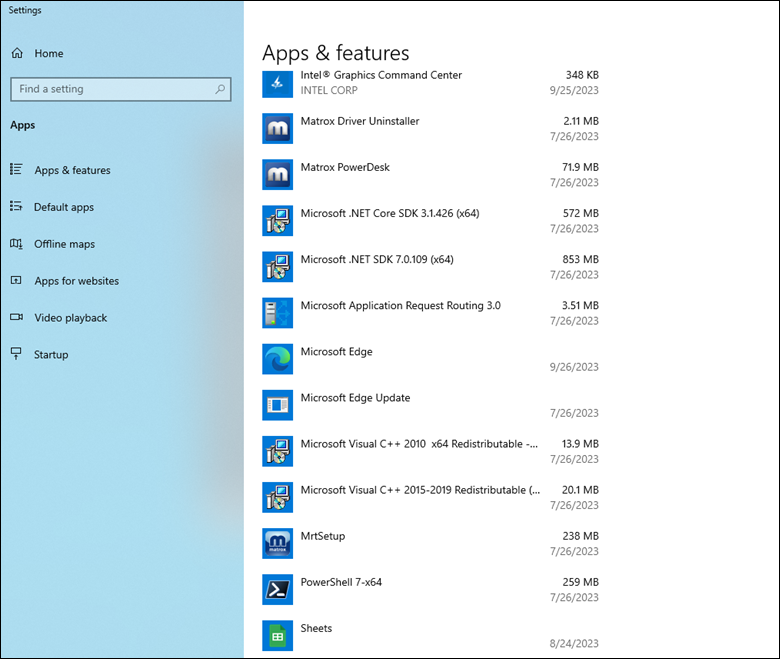780x659 pixels.
Task: Open Startup apps settings
Action: pyautogui.click(x=51, y=355)
